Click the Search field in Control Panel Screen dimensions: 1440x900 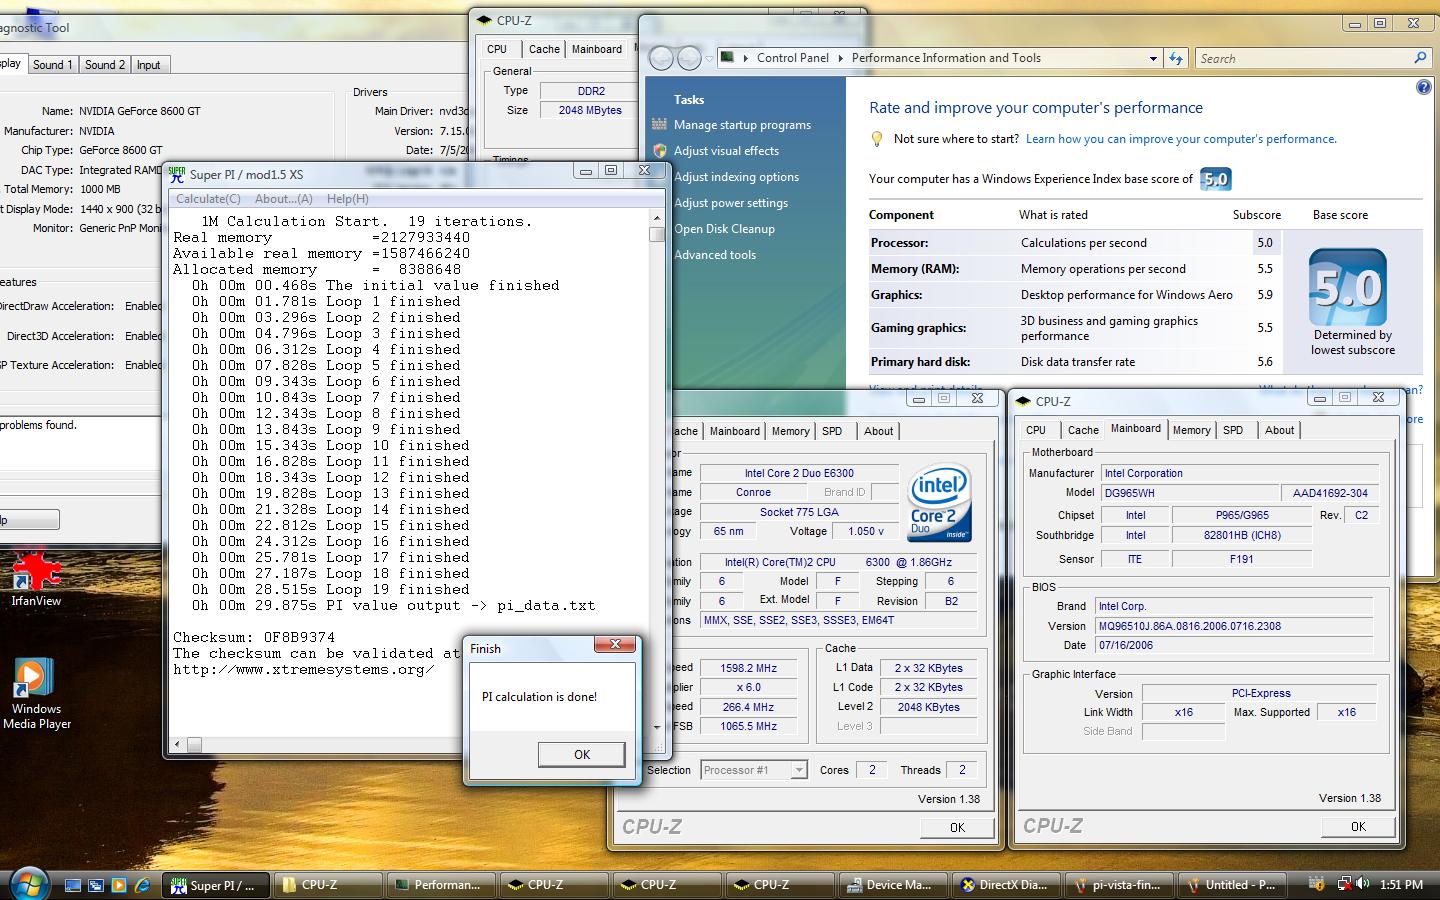click(1305, 58)
